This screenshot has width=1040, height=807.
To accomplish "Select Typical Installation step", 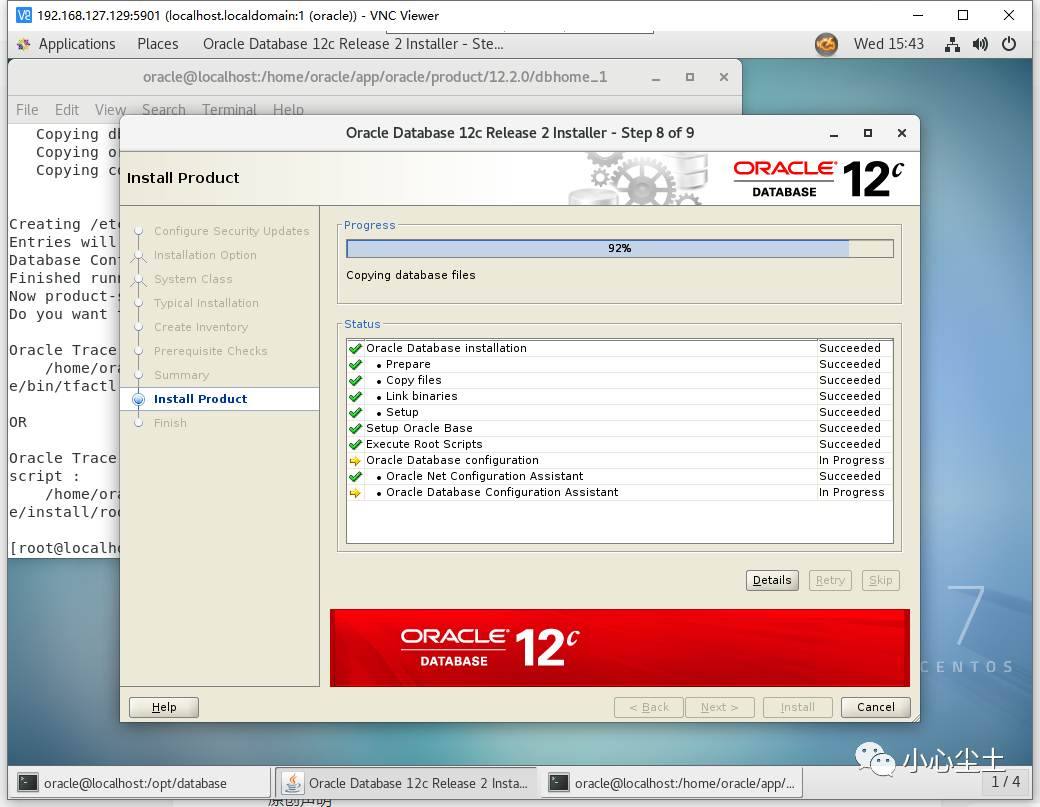I will click(206, 303).
